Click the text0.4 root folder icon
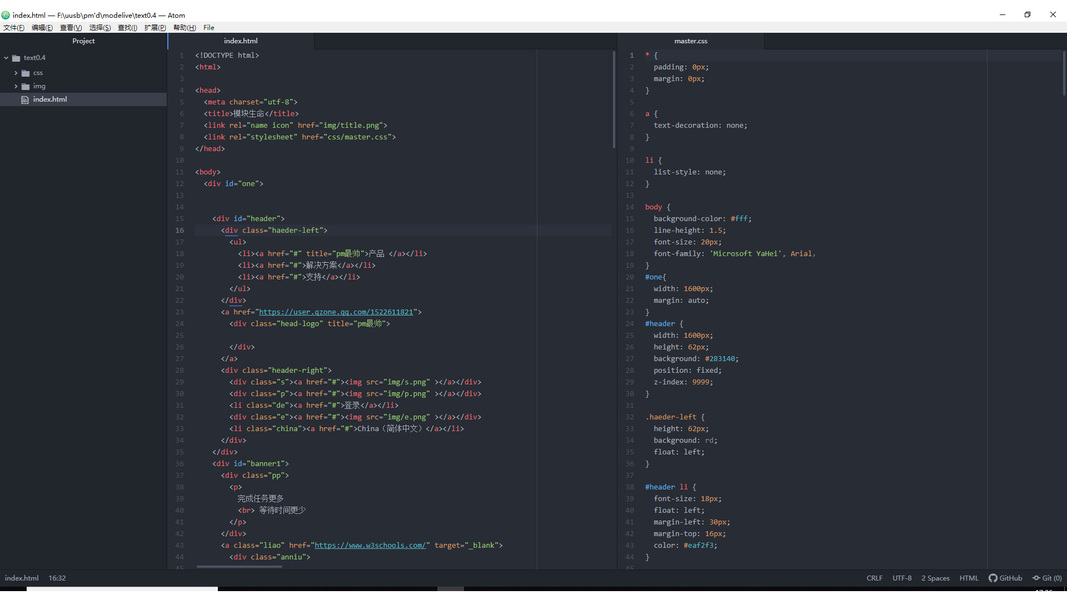Screen dimensions: 1067x600 point(16,59)
